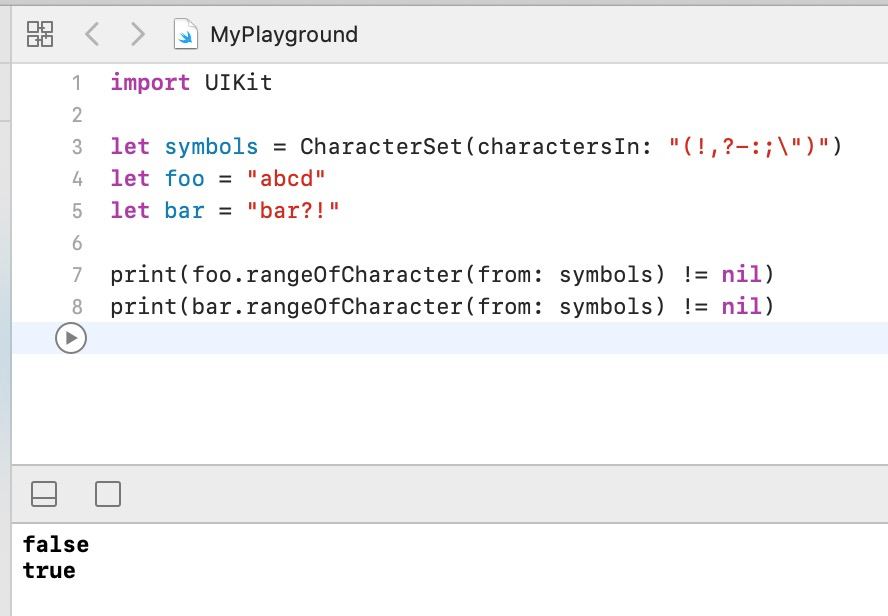Viewport: 888px width, 616px height.
Task: Click the 'true' console output
Action: click(49, 570)
